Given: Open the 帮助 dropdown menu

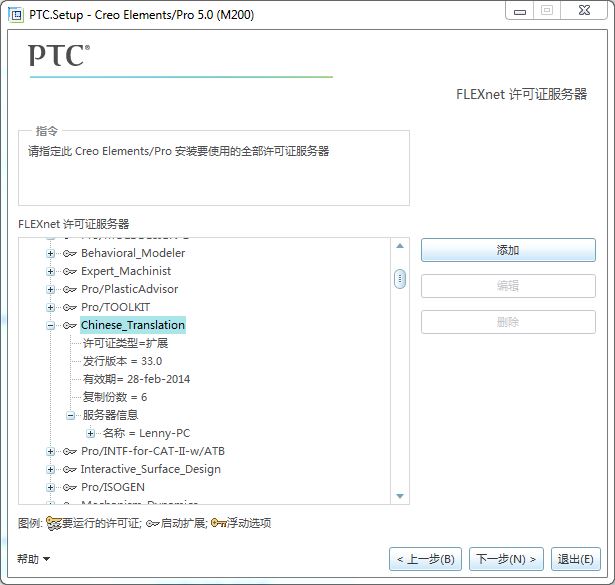Looking at the screenshot, I should (33, 559).
